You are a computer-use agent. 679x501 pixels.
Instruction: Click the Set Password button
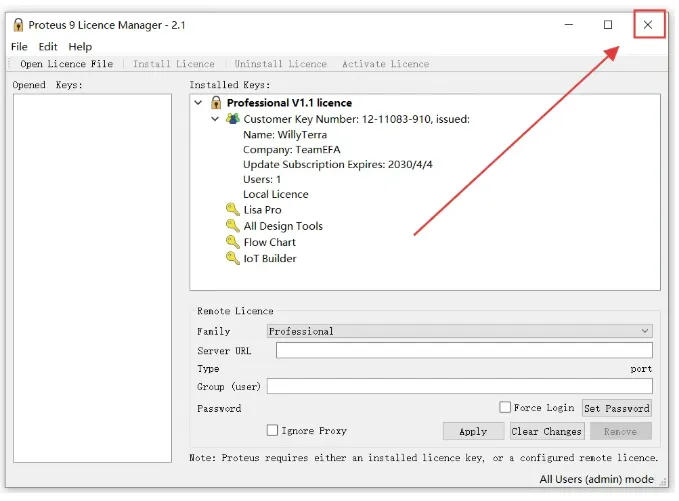click(x=617, y=408)
